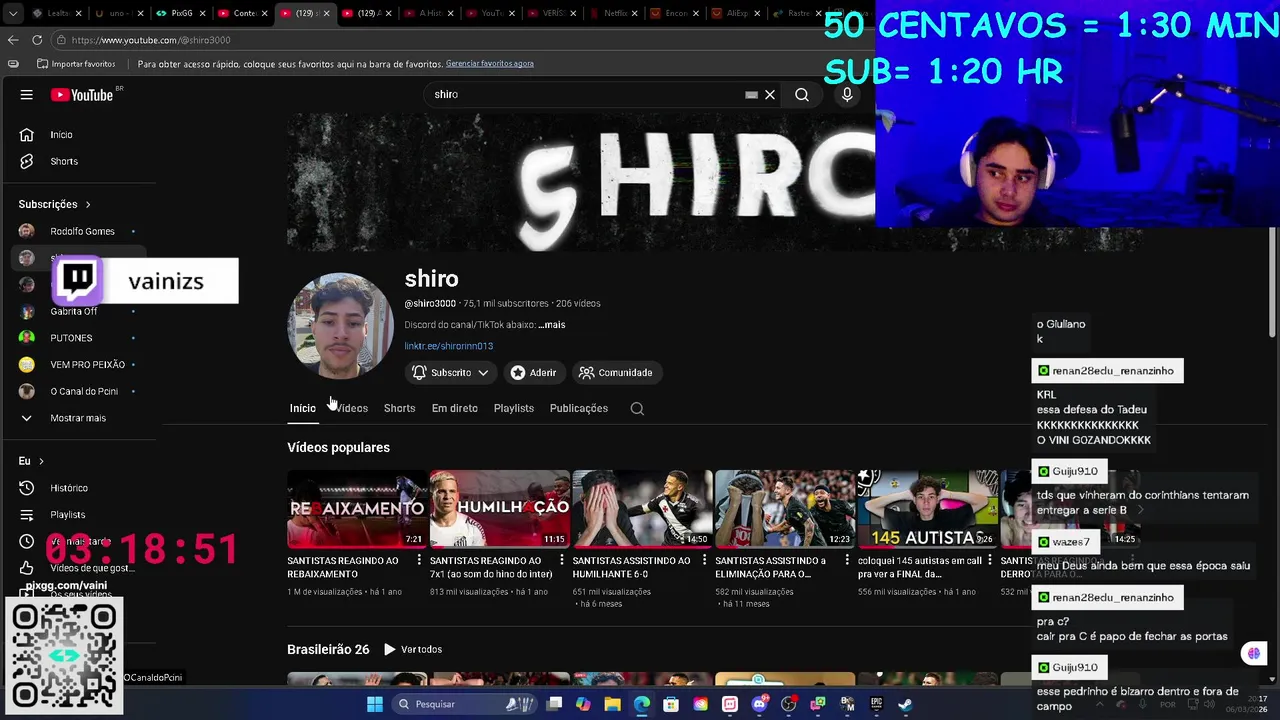Open Gabrita Off subscription
This screenshot has width=1280, height=720.
coord(78,312)
